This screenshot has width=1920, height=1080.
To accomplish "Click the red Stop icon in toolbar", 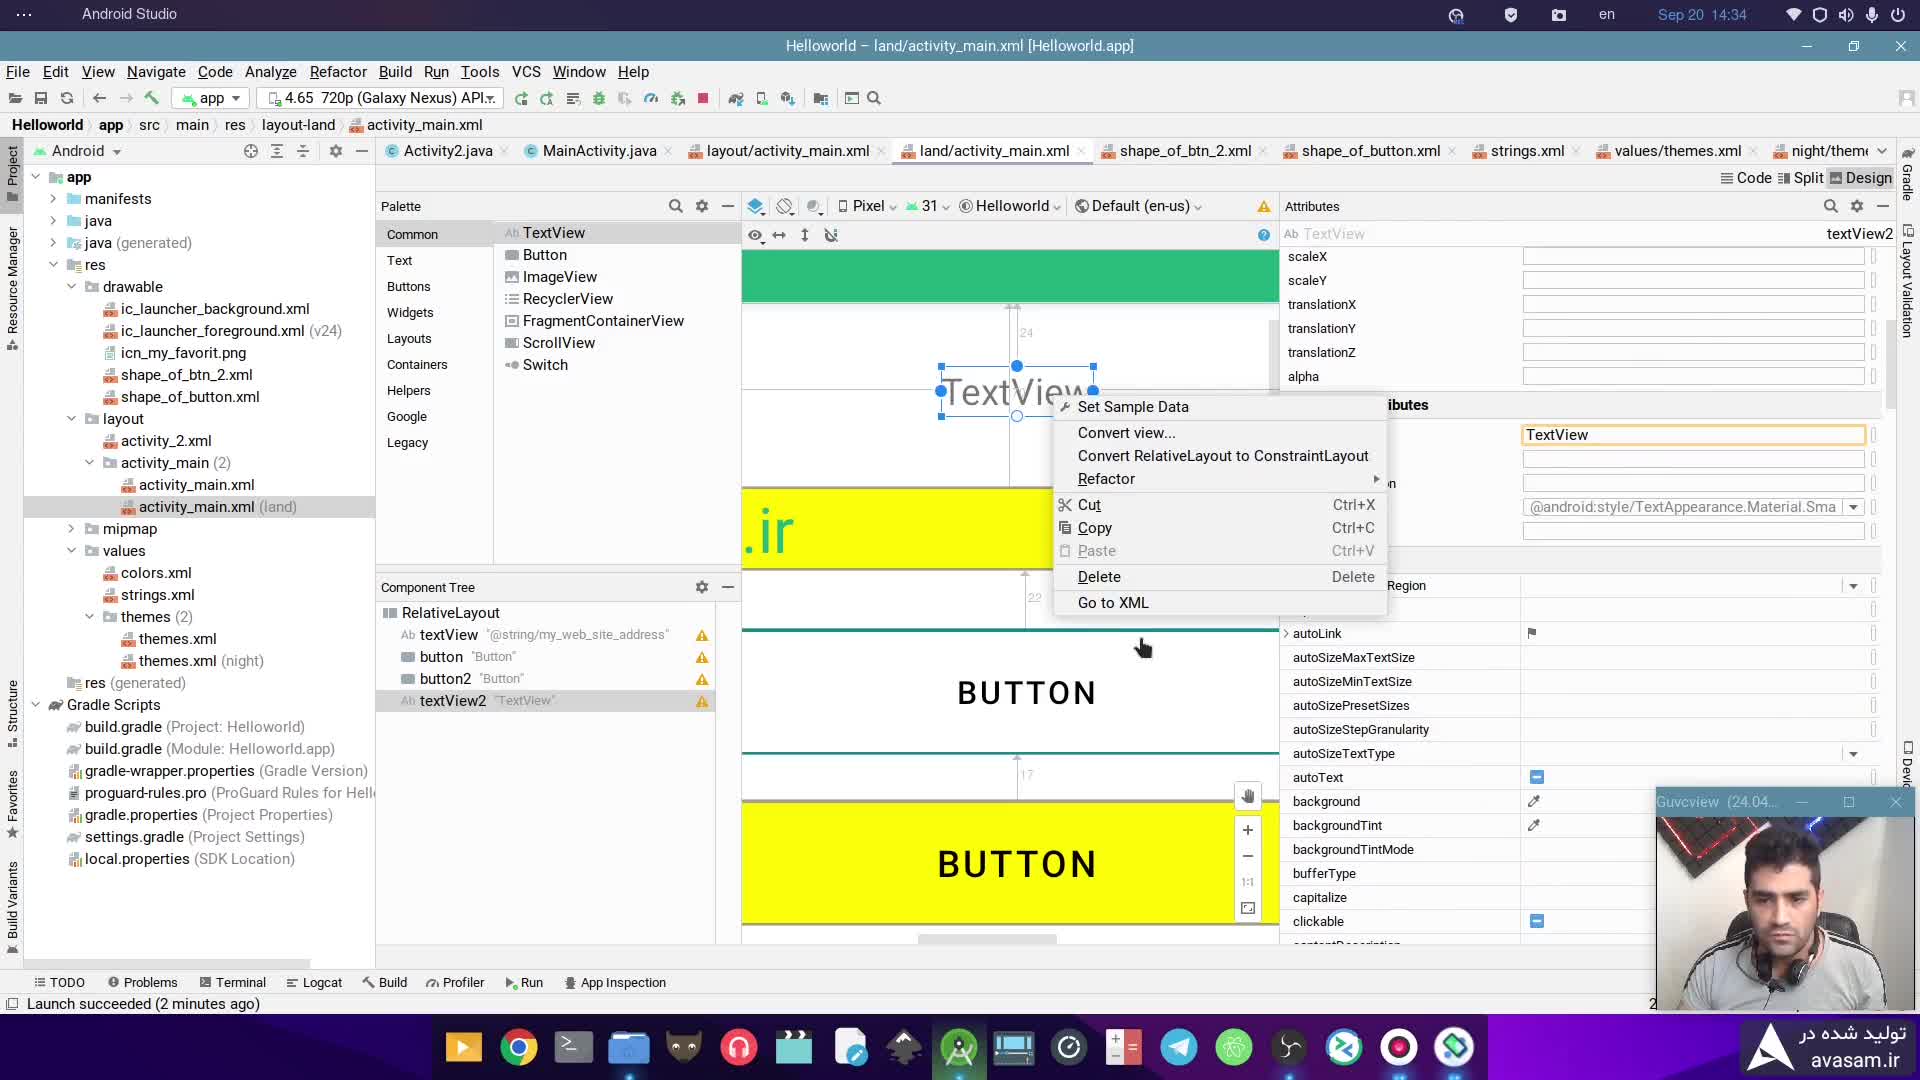I will pyautogui.click(x=703, y=98).
